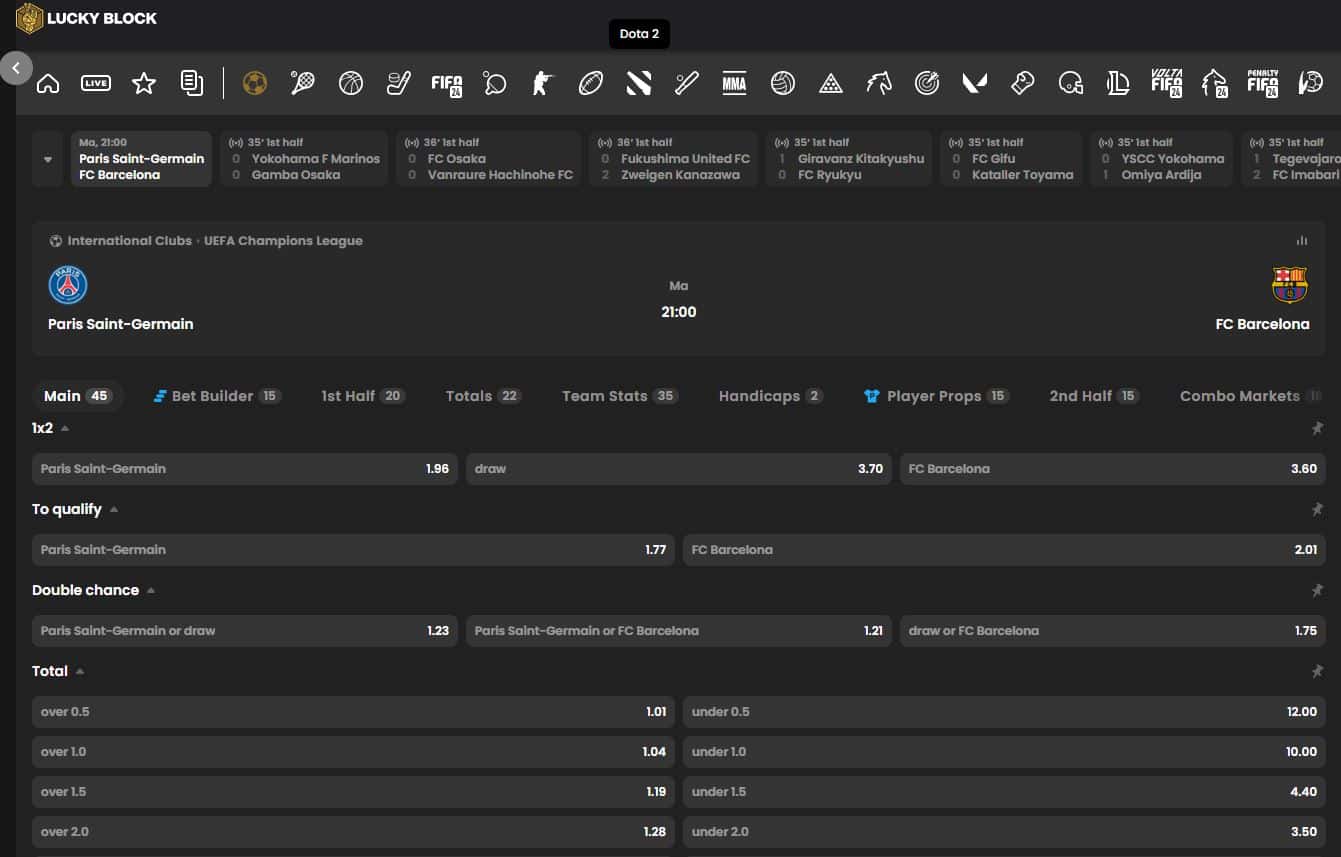Select the horse icon with 24 badge
Viewport: 1341px width, 857px height.
point(1215,84)
